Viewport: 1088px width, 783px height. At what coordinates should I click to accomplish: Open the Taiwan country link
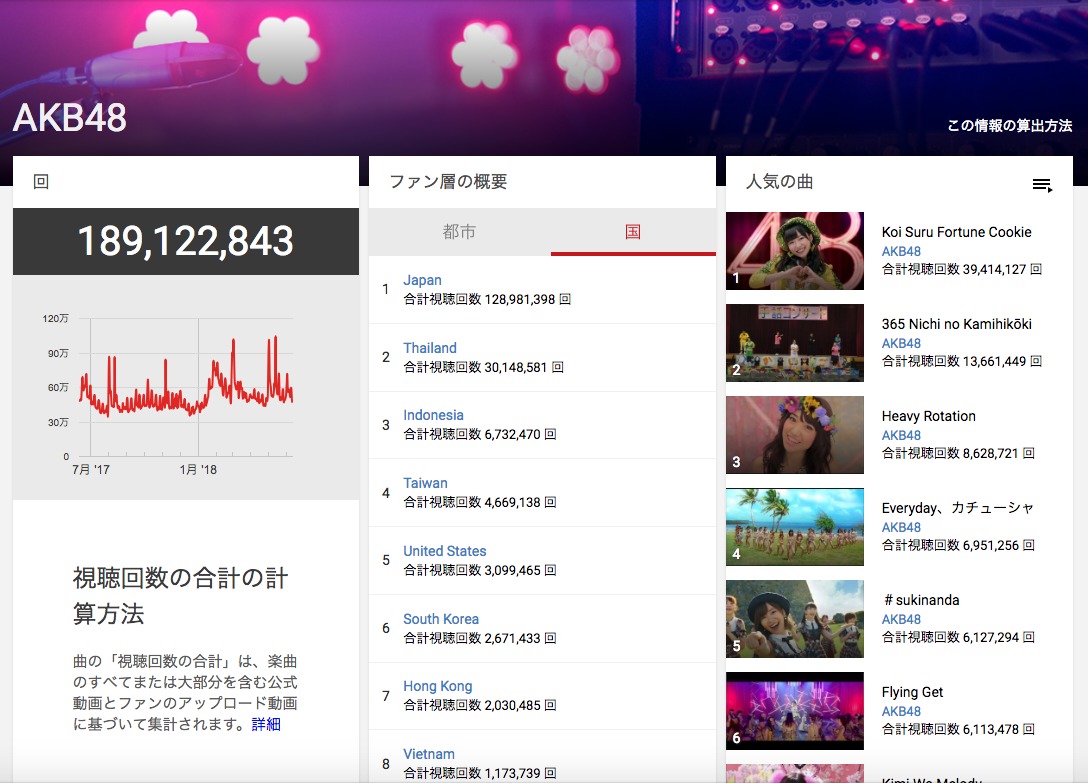[425, 483]
